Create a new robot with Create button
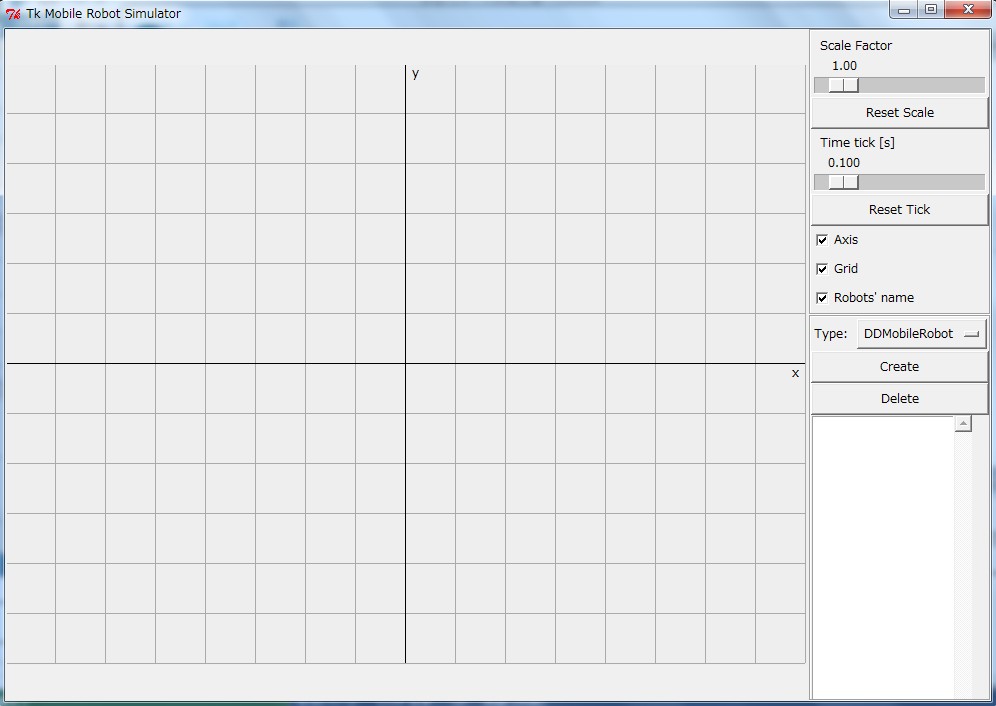Screen dimensions: 996x706 tap(899, 367)
